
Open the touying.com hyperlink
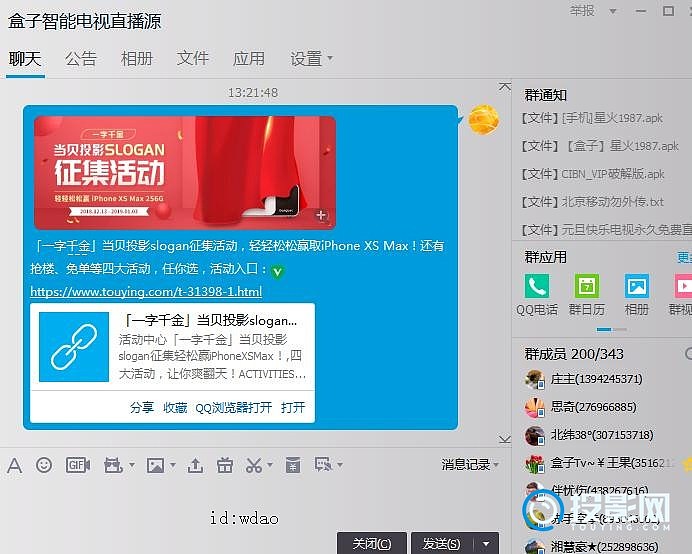(146, 292)
